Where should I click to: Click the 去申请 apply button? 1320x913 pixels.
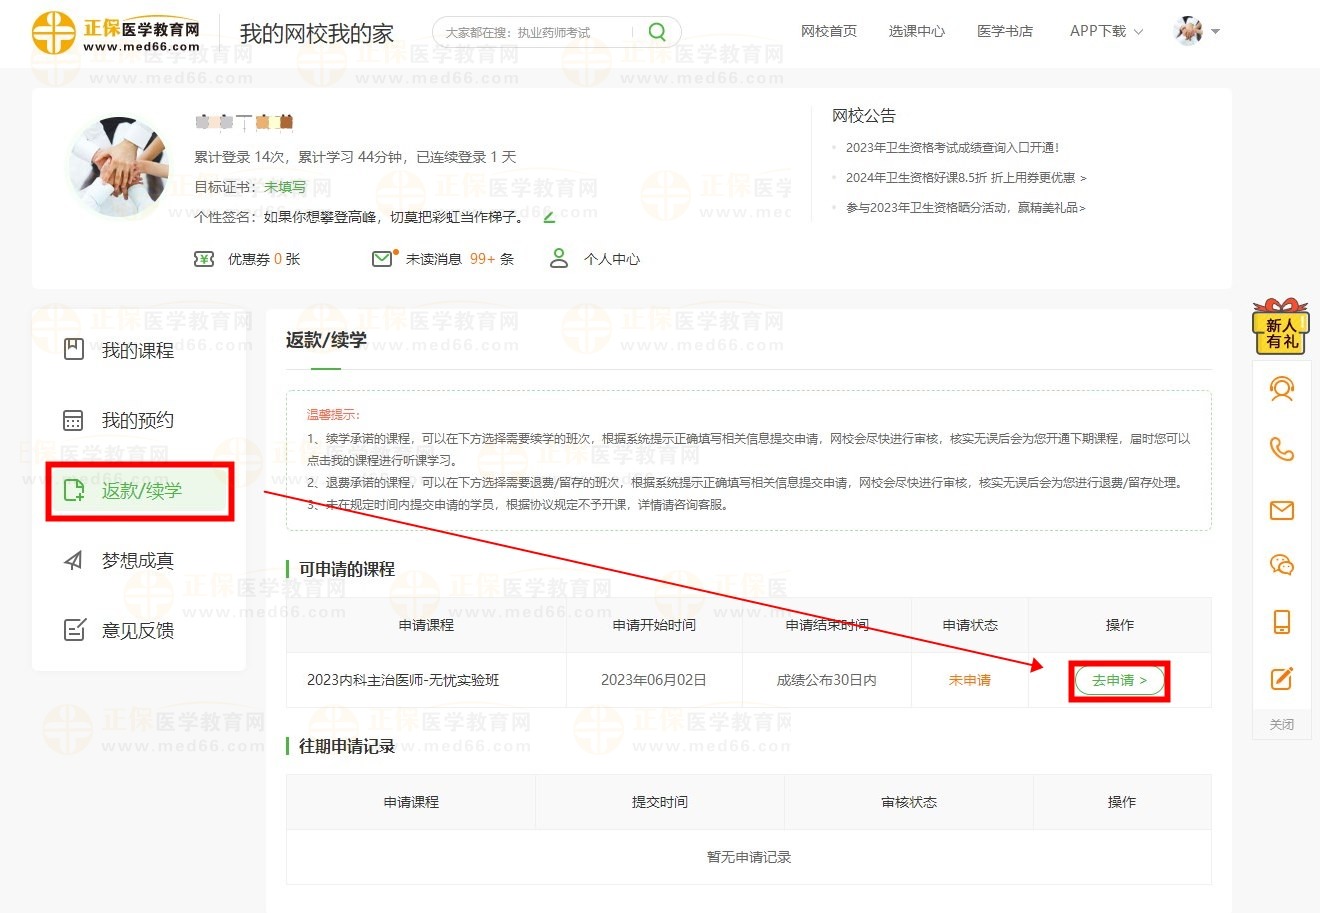pos(1118,680)
